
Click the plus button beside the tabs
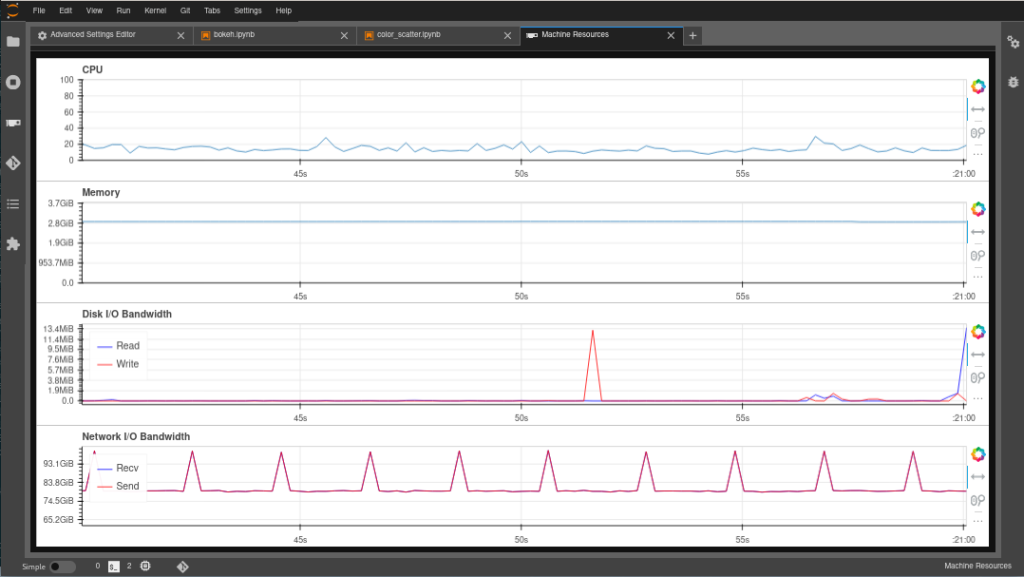click(692, 35)
